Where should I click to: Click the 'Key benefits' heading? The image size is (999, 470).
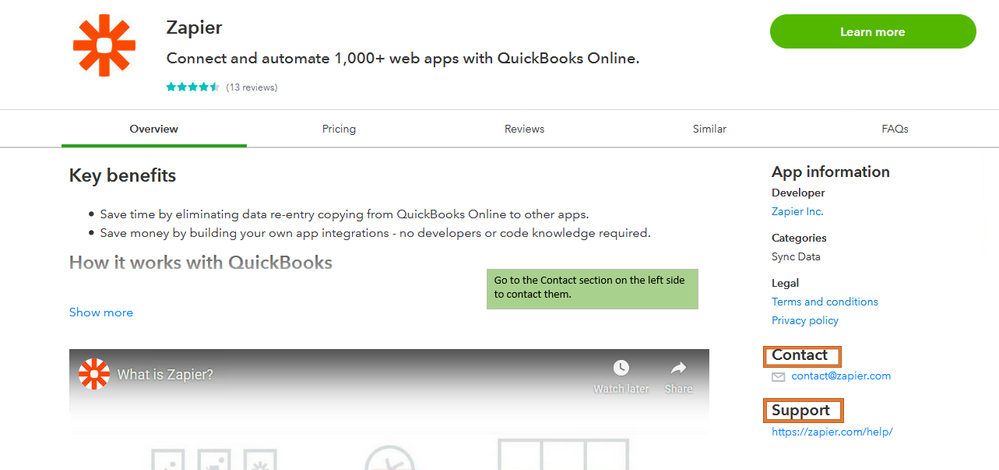[122, 175]
